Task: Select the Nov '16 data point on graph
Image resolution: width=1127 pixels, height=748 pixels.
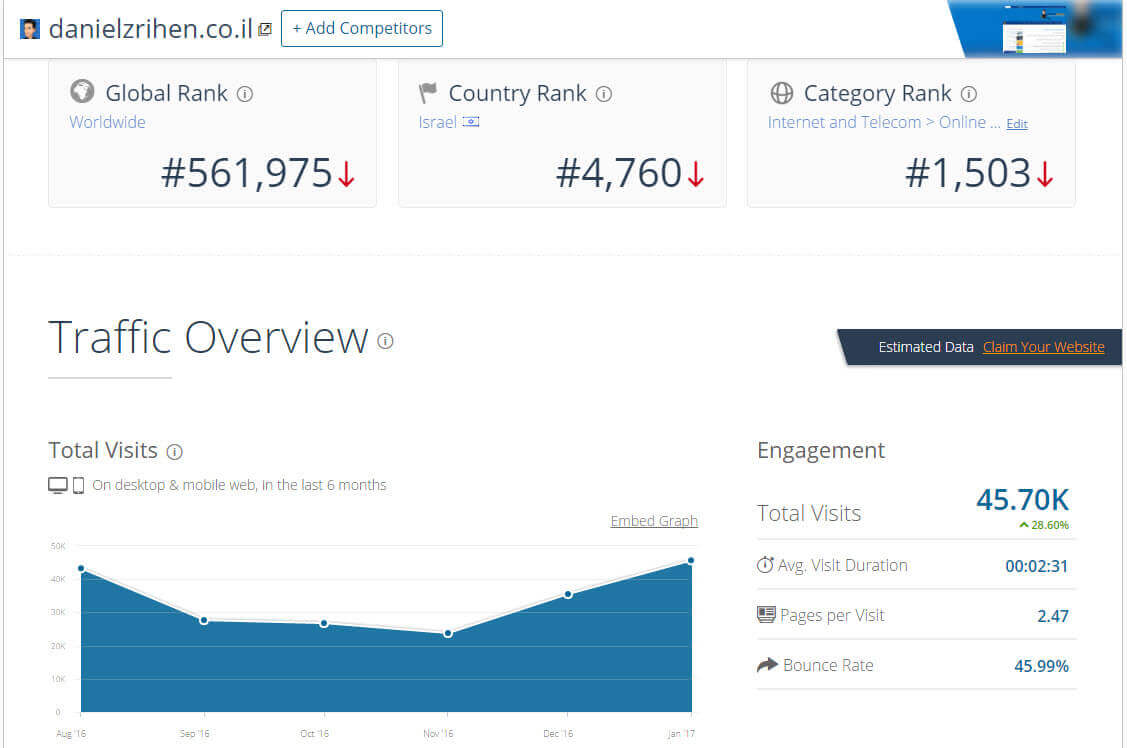Action: coord(448,633)
